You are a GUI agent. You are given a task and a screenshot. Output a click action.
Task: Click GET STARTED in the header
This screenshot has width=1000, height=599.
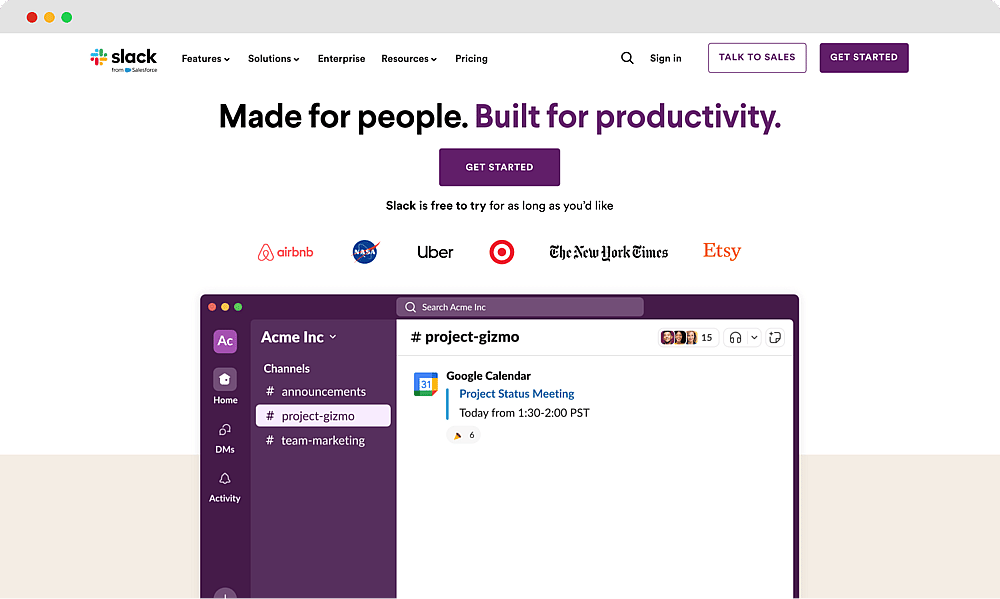864,57
